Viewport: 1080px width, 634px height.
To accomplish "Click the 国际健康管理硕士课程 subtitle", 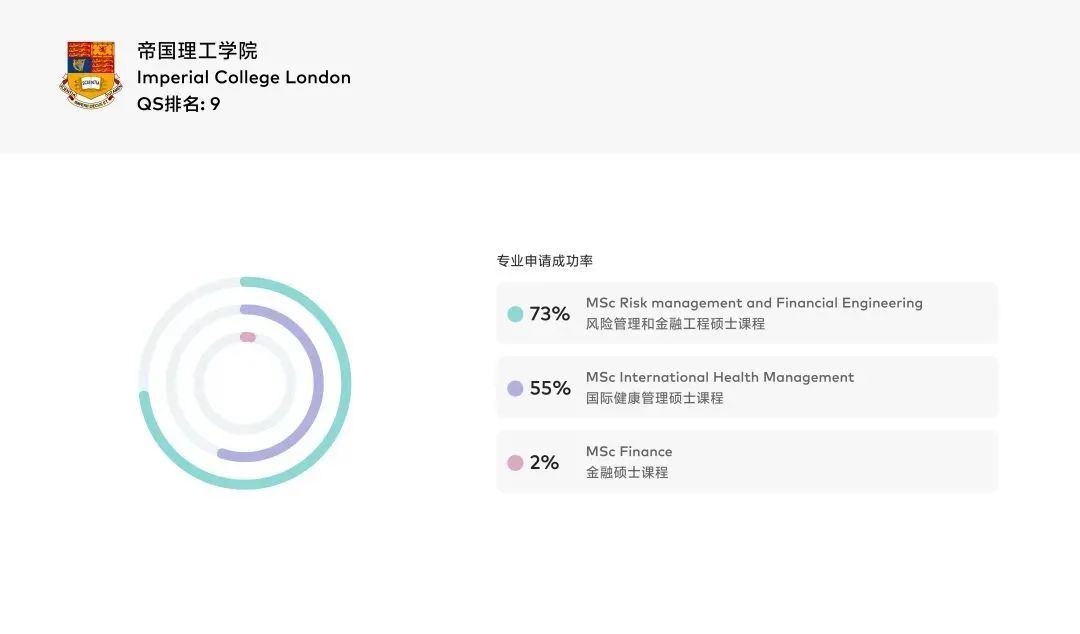I will 654,398.
